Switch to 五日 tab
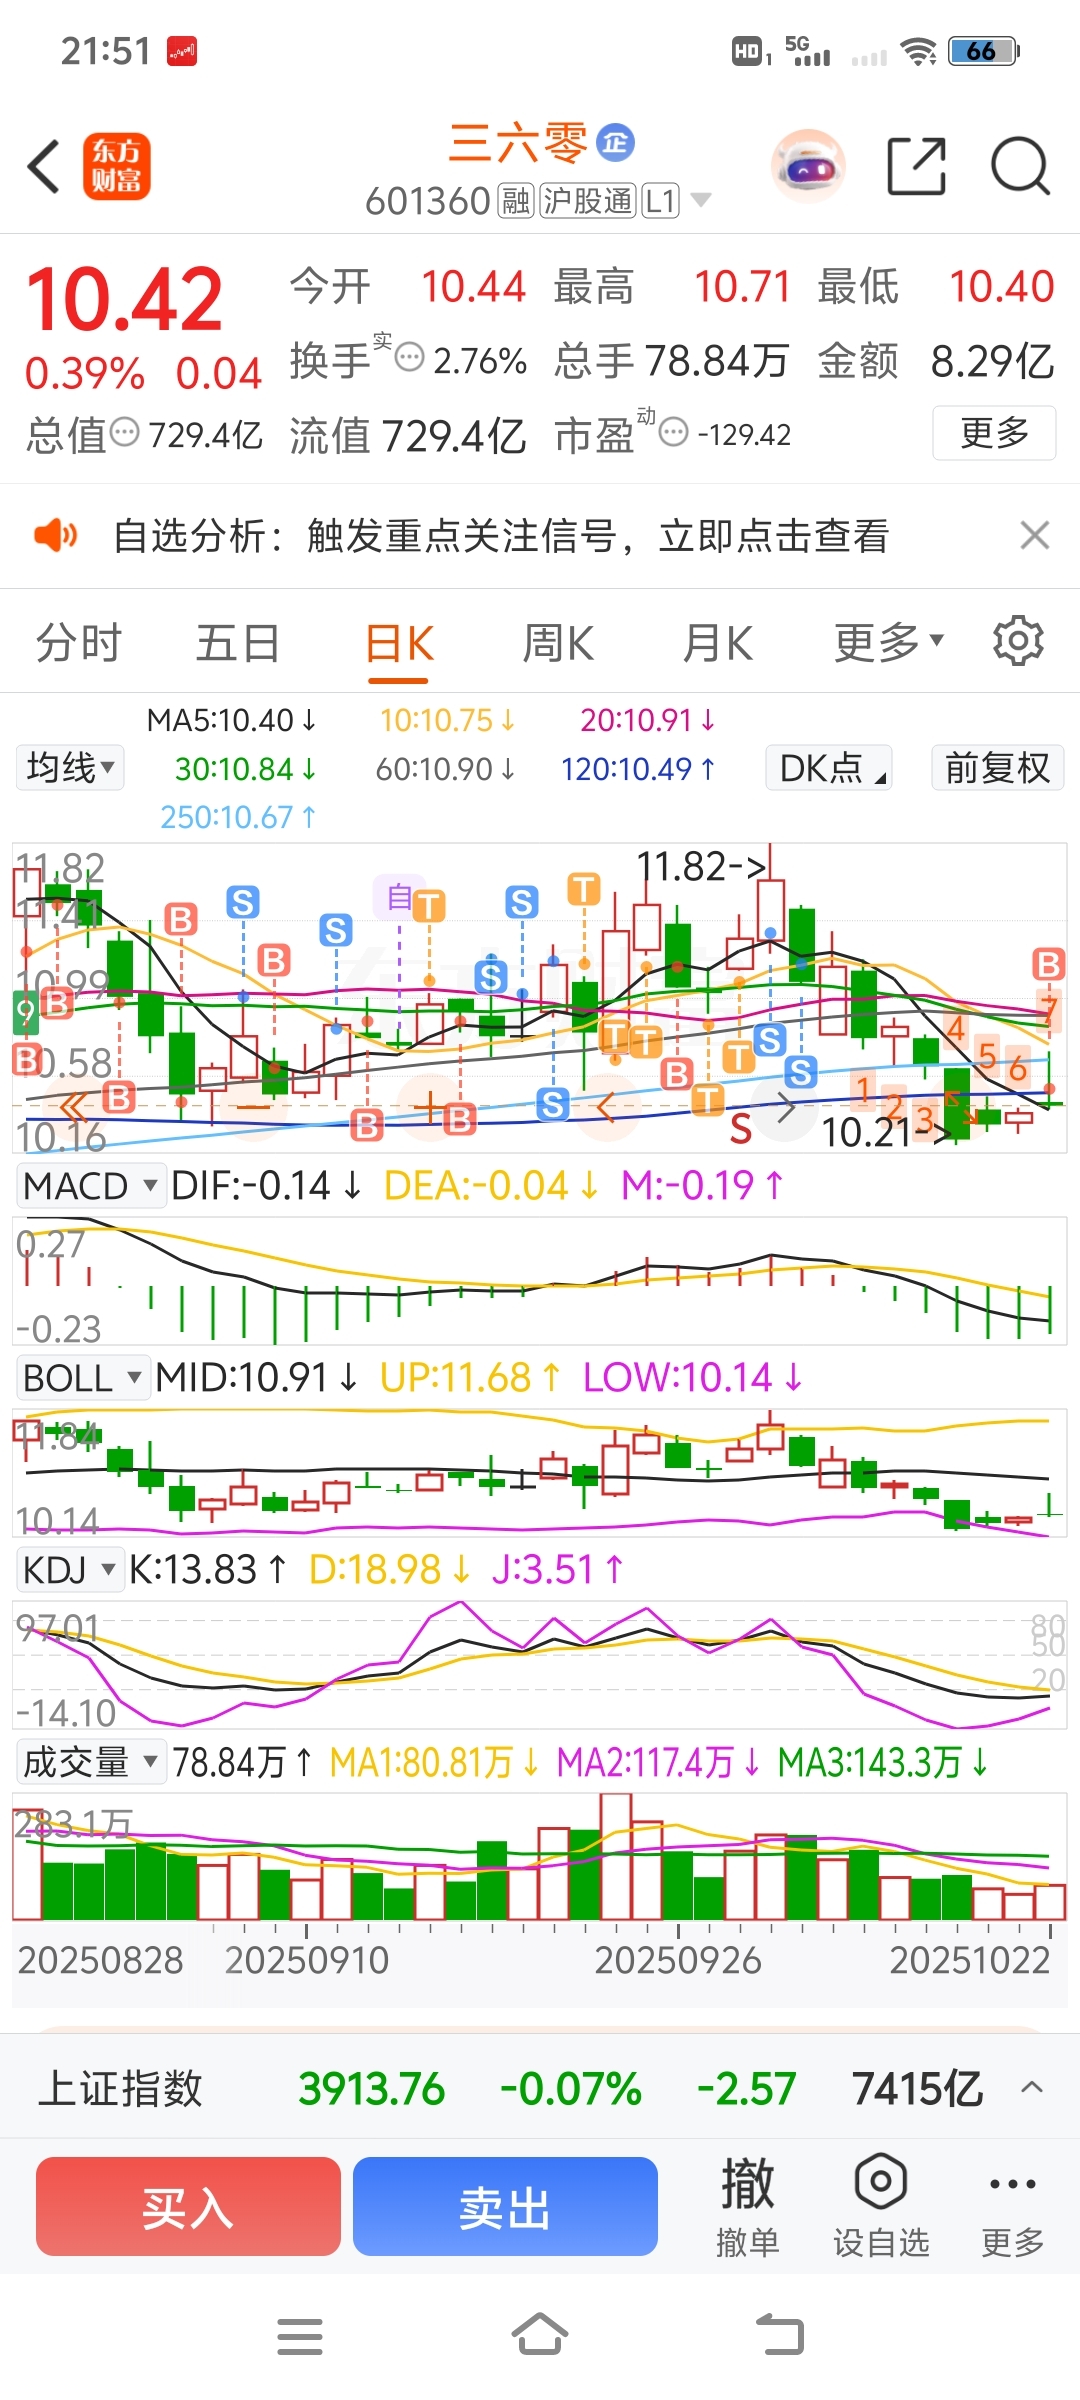The width and height of the screenshot is (1080, 2400). pos(237,642)
